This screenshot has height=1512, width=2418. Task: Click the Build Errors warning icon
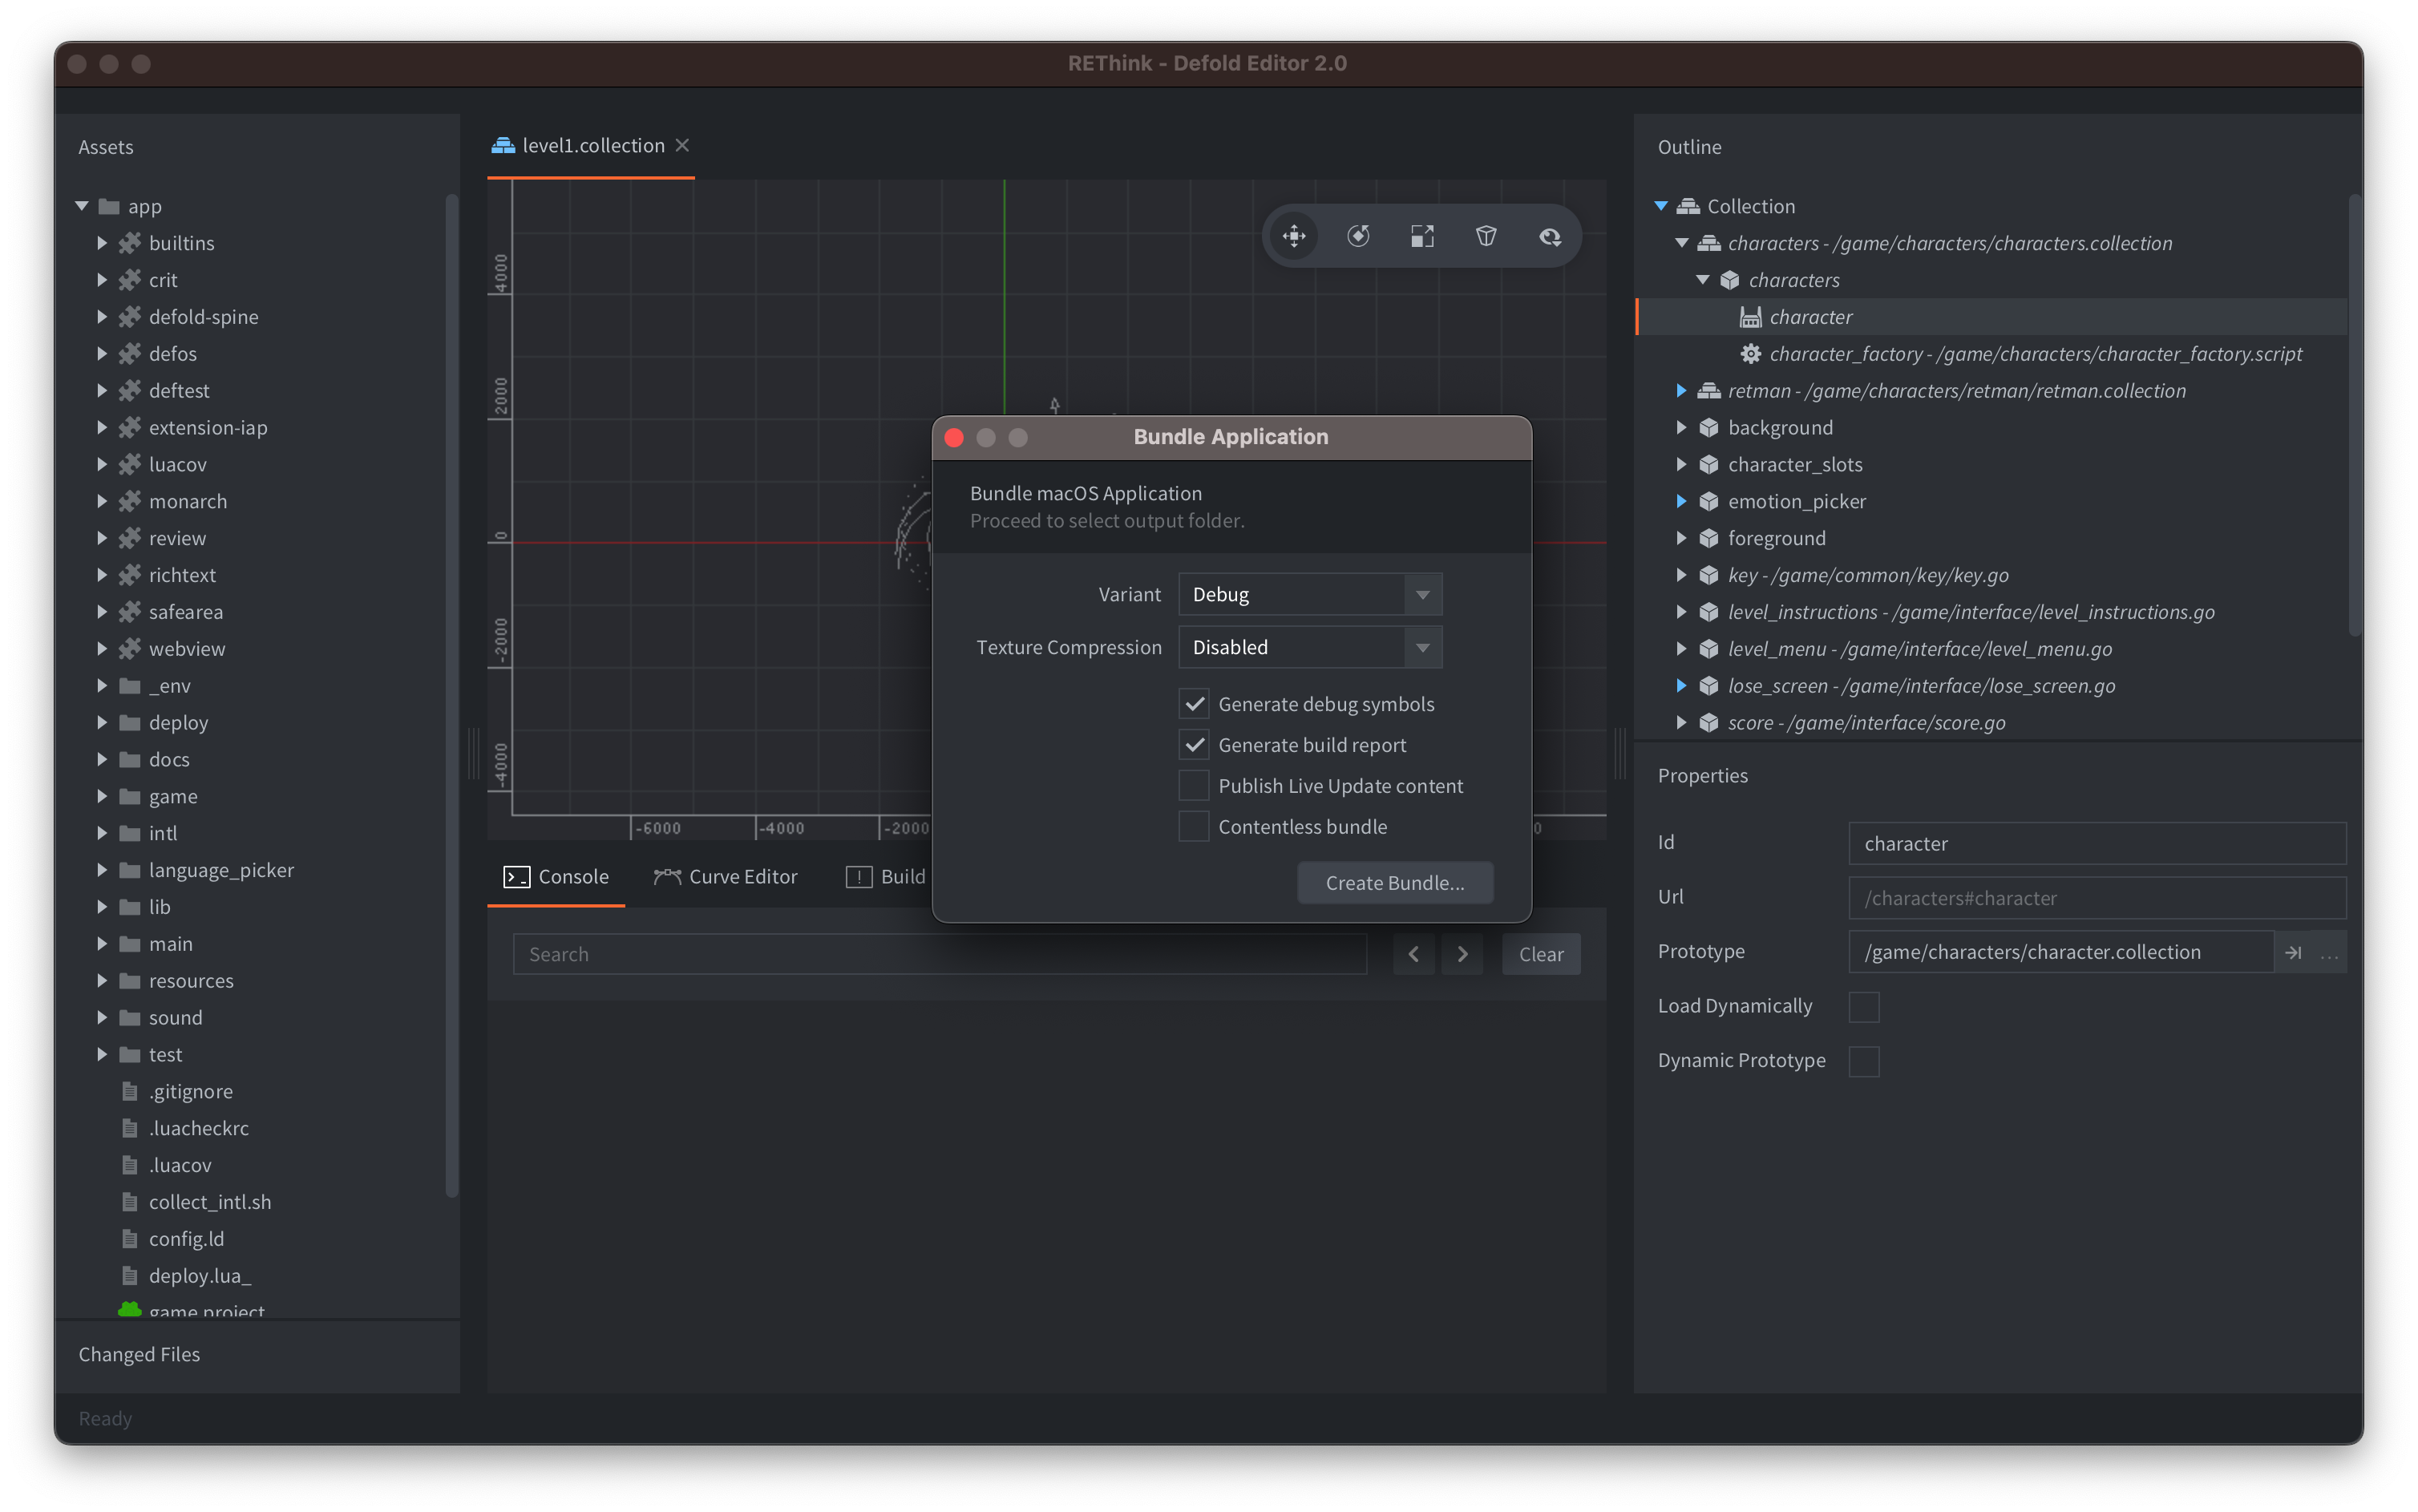[x=859, y=876]
